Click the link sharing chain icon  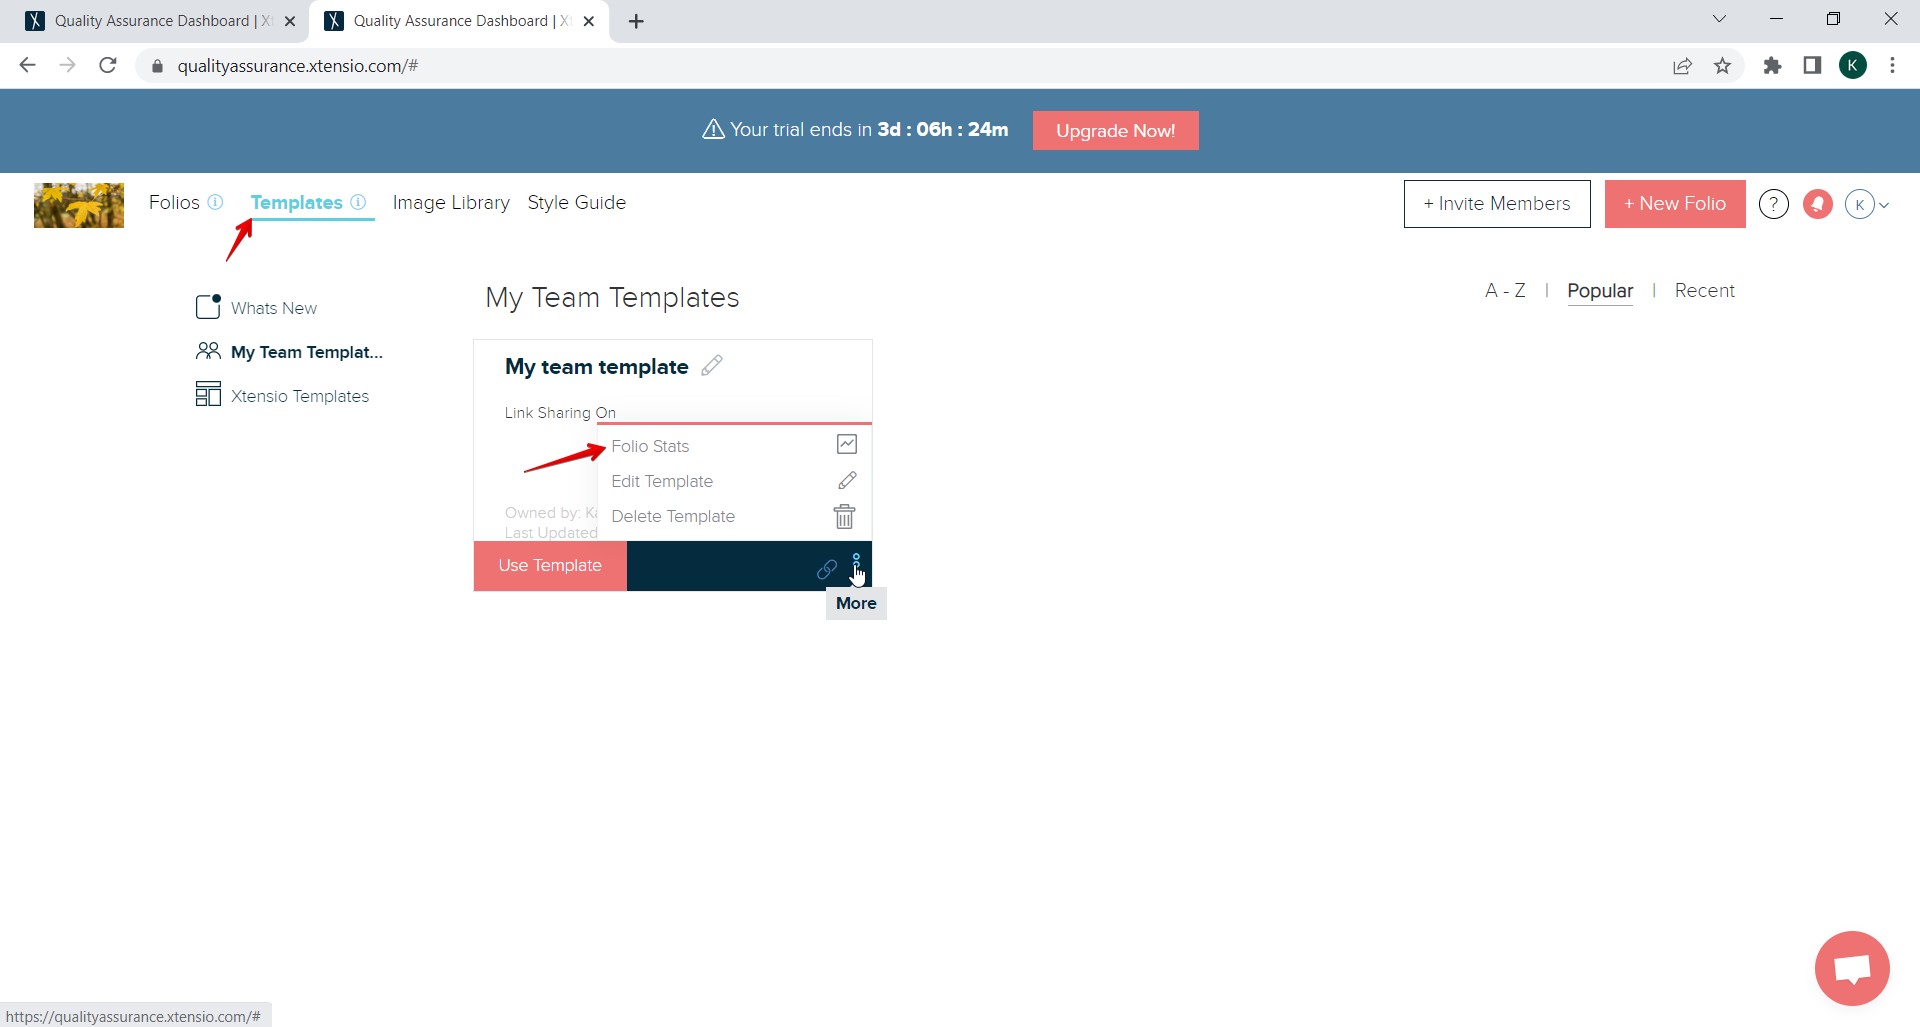tap(827, 569)
